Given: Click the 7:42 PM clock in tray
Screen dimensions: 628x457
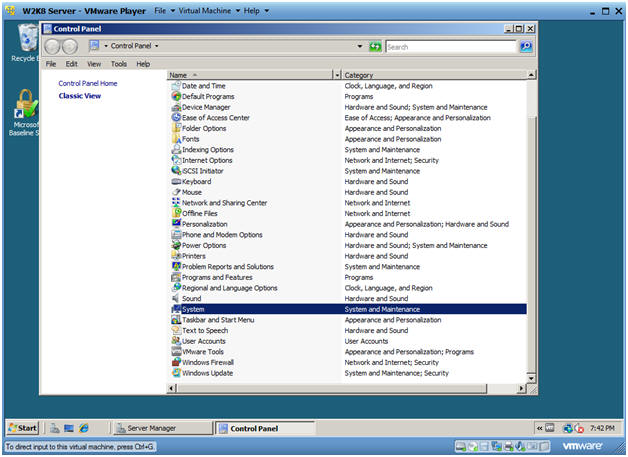Looking at the screenshot, I should (602, 428).
